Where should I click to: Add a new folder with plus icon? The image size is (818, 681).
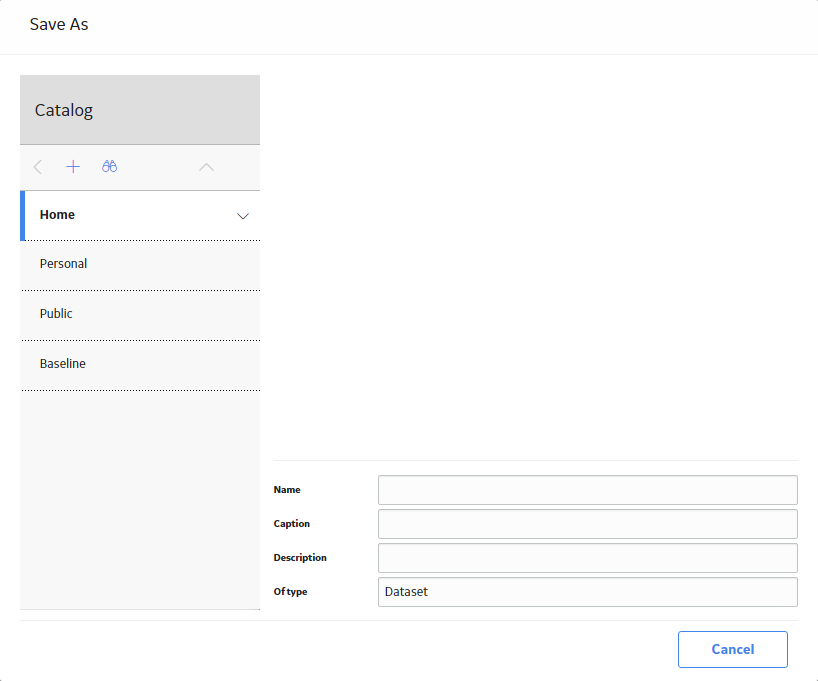[73, 167]
